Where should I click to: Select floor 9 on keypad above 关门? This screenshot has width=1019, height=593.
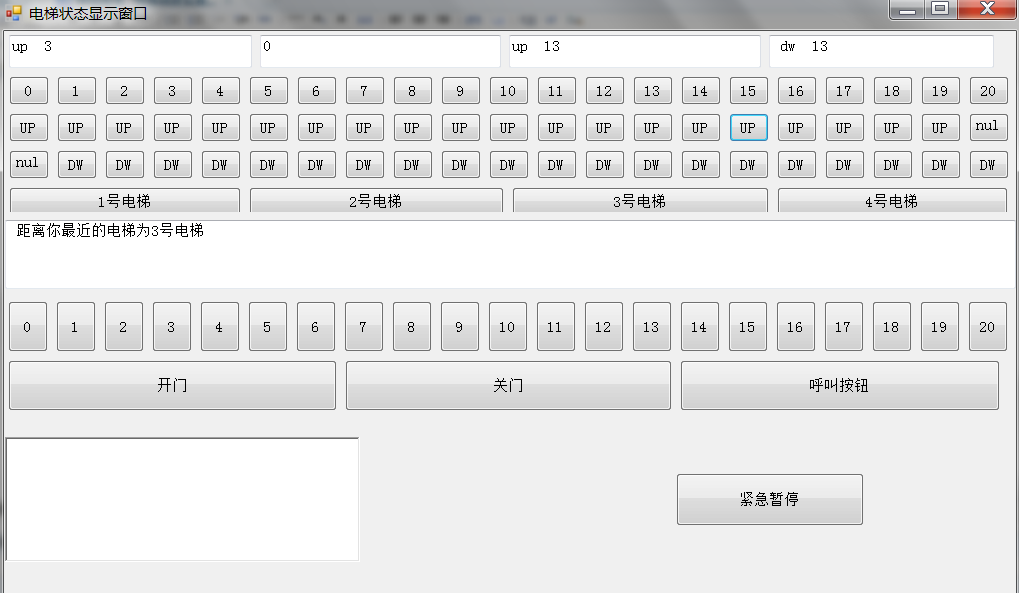click(x=460, y=326)
